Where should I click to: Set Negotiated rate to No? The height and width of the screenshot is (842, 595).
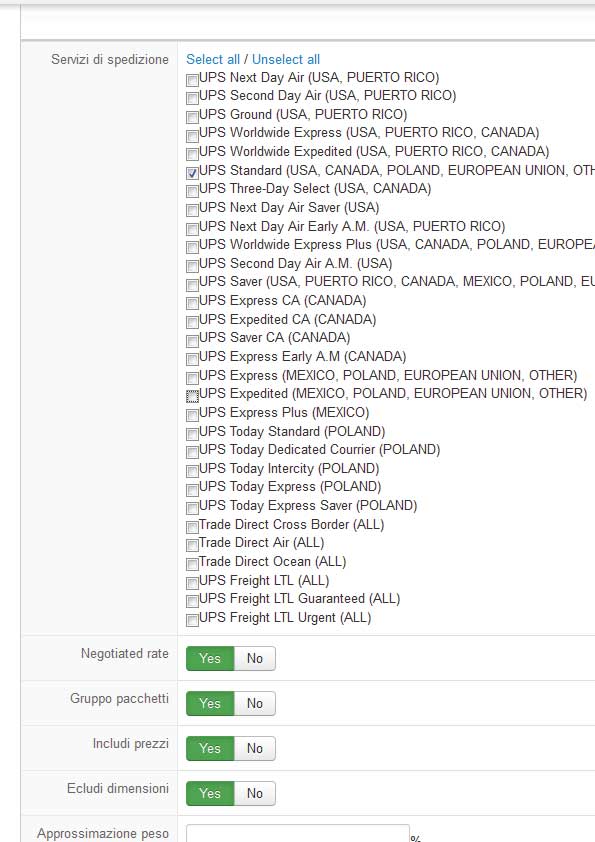pyautogui.click(x=255, y=658)
